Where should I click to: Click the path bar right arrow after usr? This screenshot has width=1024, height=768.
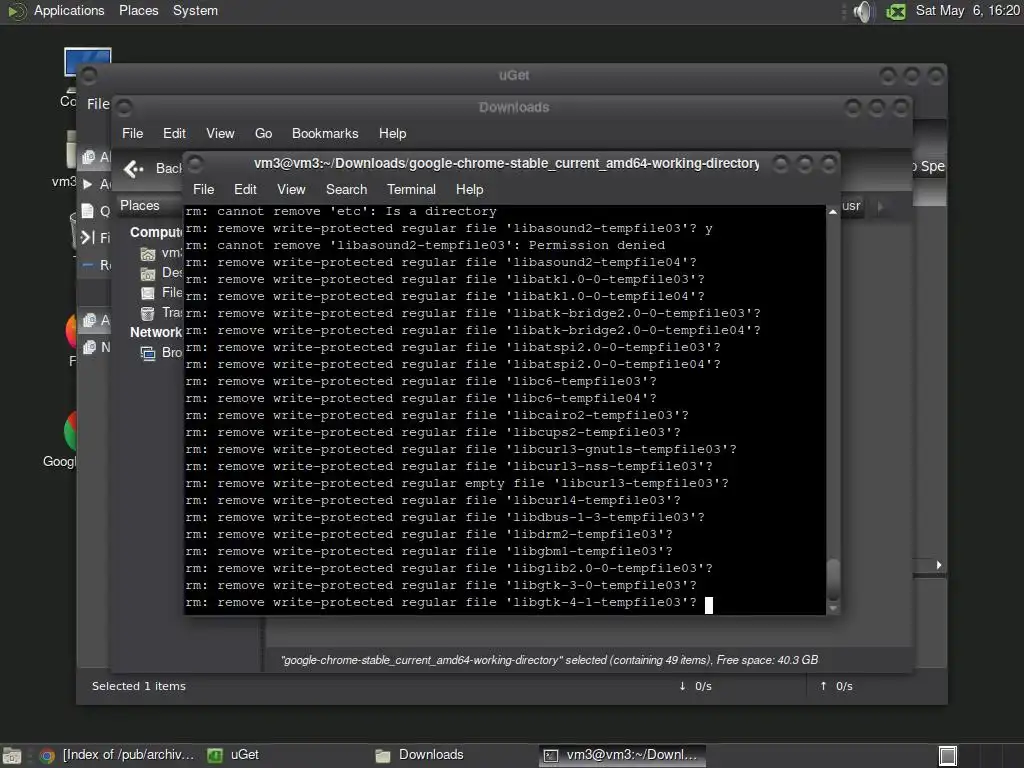[880, 207]
